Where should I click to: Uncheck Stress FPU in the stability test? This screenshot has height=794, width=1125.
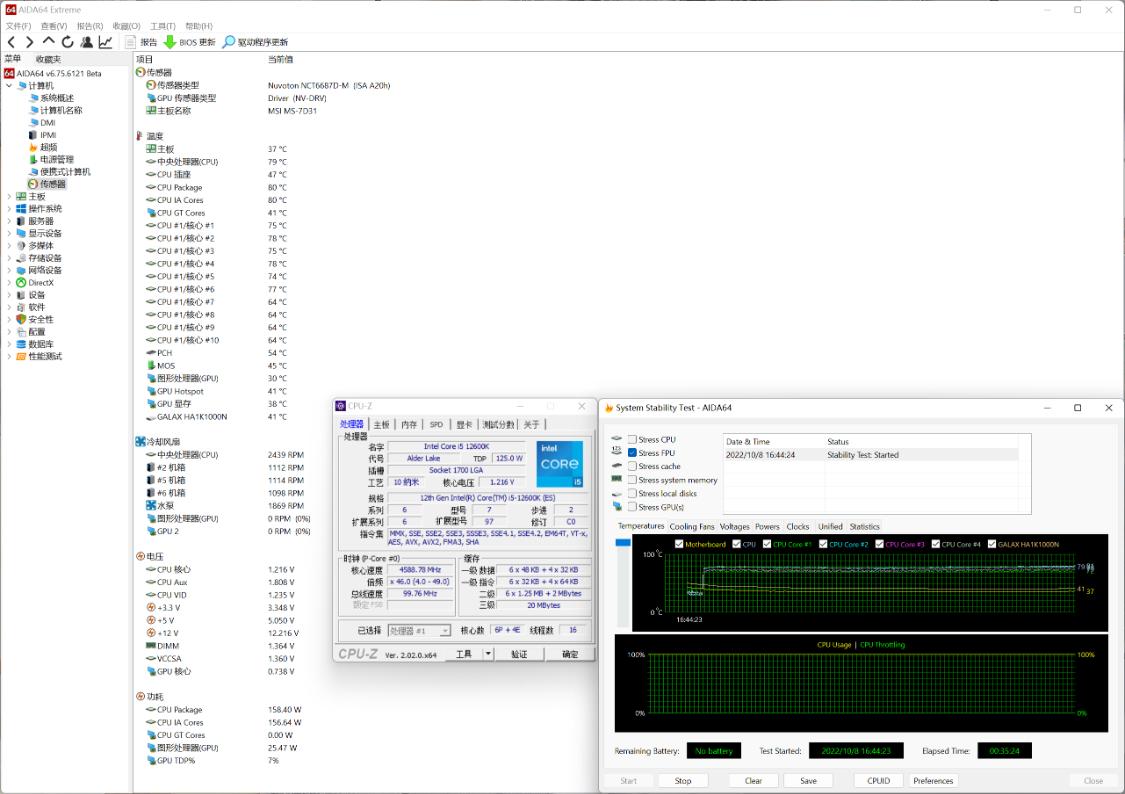point(631,451)
